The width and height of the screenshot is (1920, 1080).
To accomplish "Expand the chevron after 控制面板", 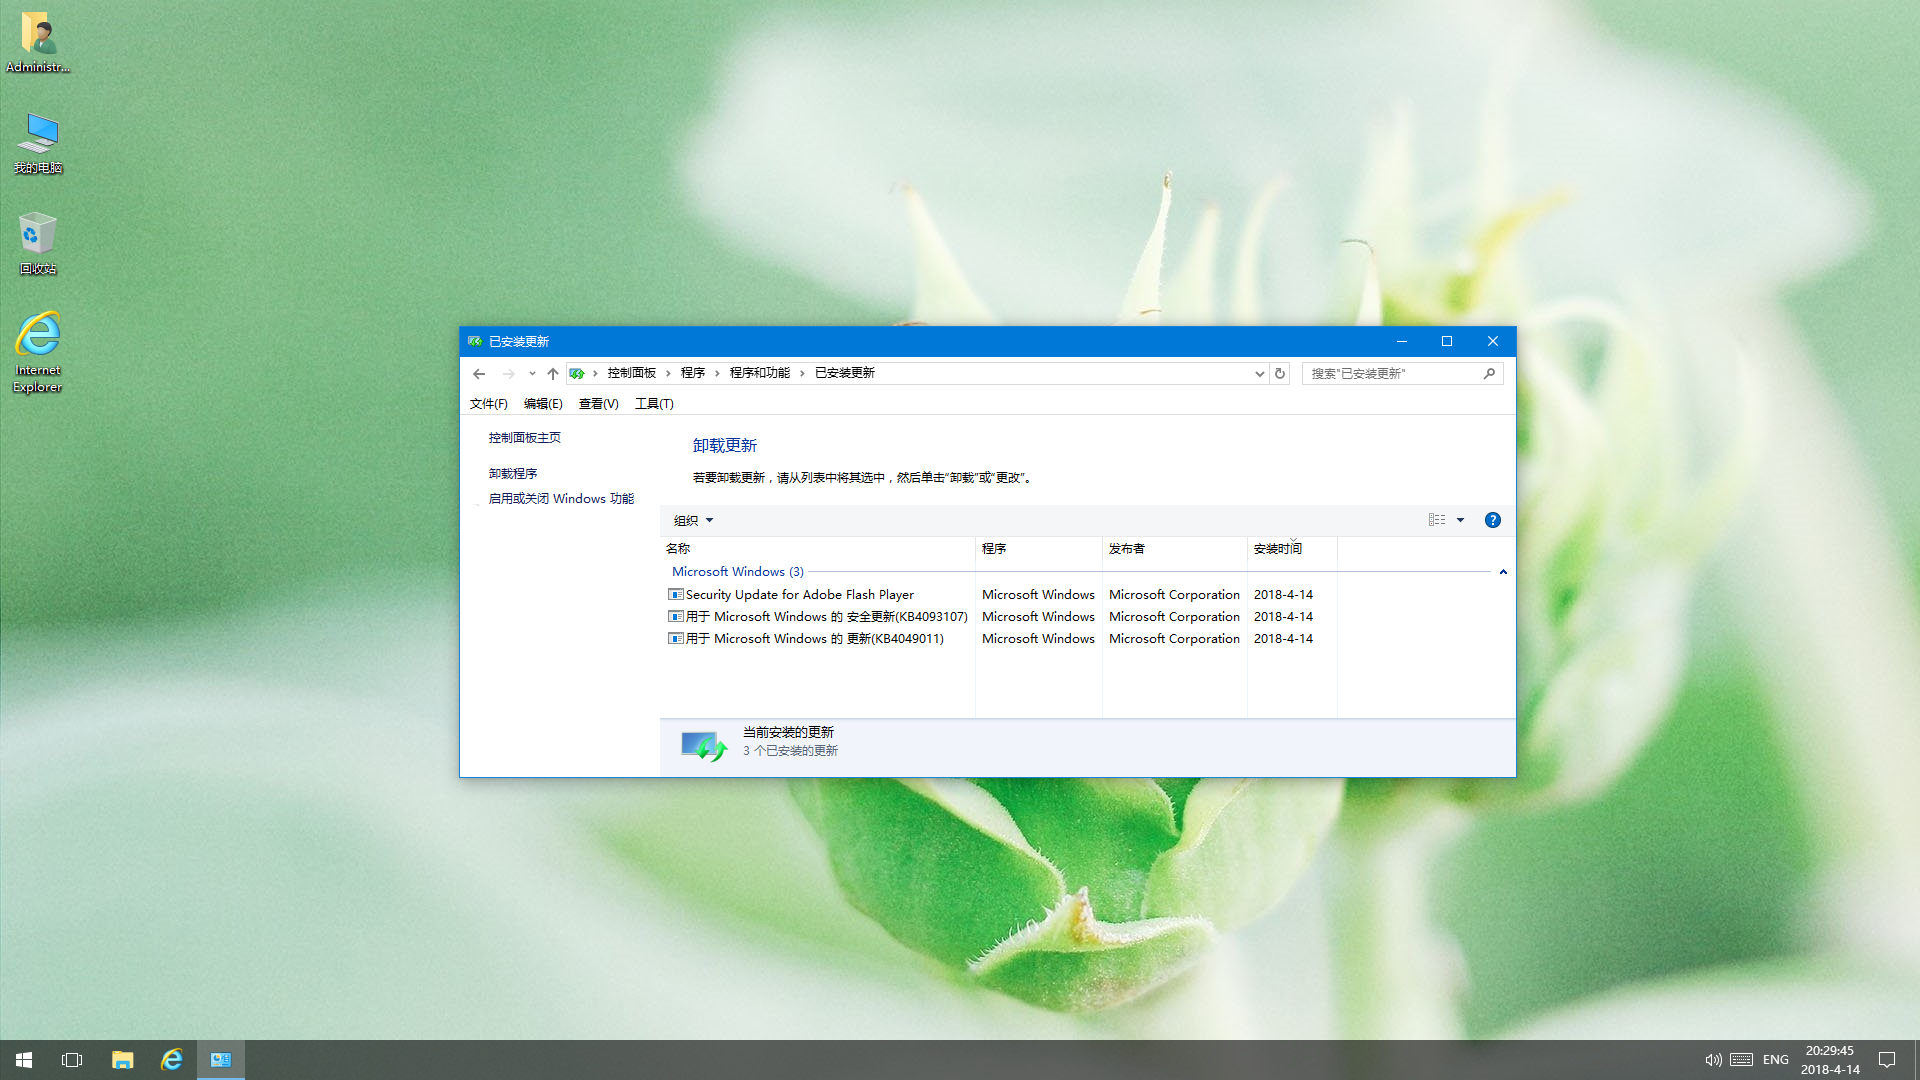I will click(x=668, y=373).
